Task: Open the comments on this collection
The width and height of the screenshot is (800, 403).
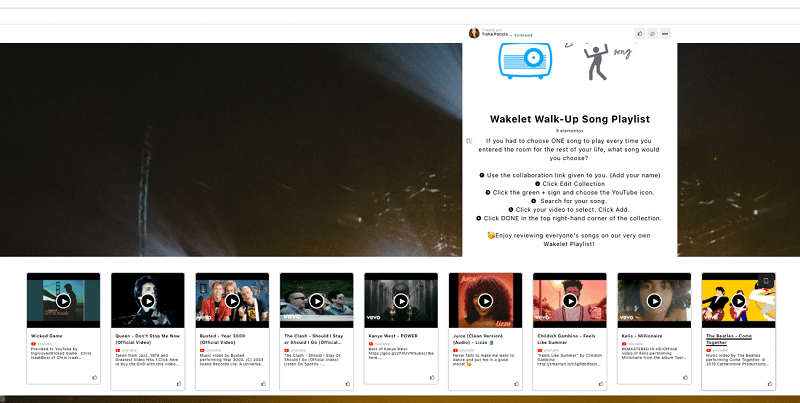Action: pyautogui.click(x=652, y=33)
